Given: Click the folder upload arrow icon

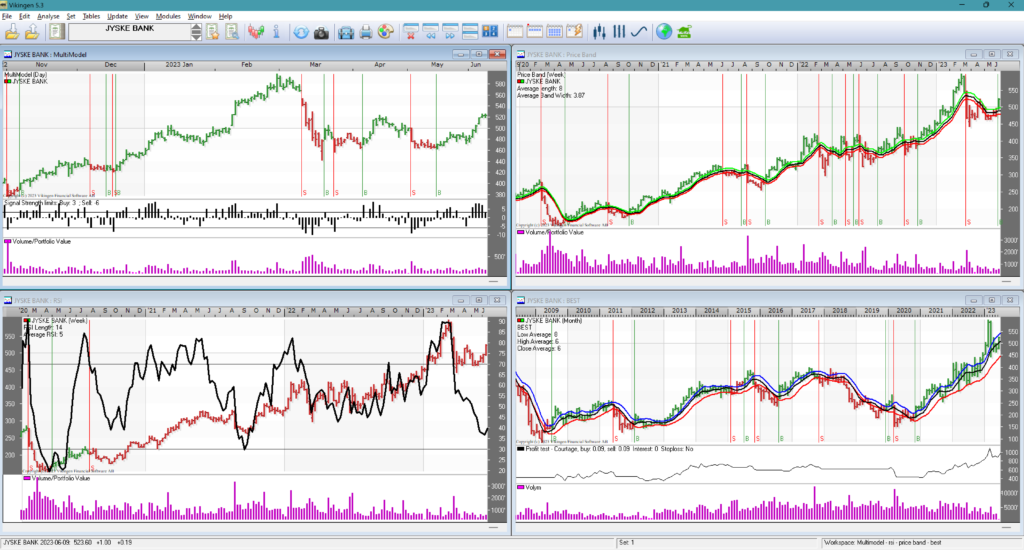Looking at the screenshot, I should click(31, 31).
